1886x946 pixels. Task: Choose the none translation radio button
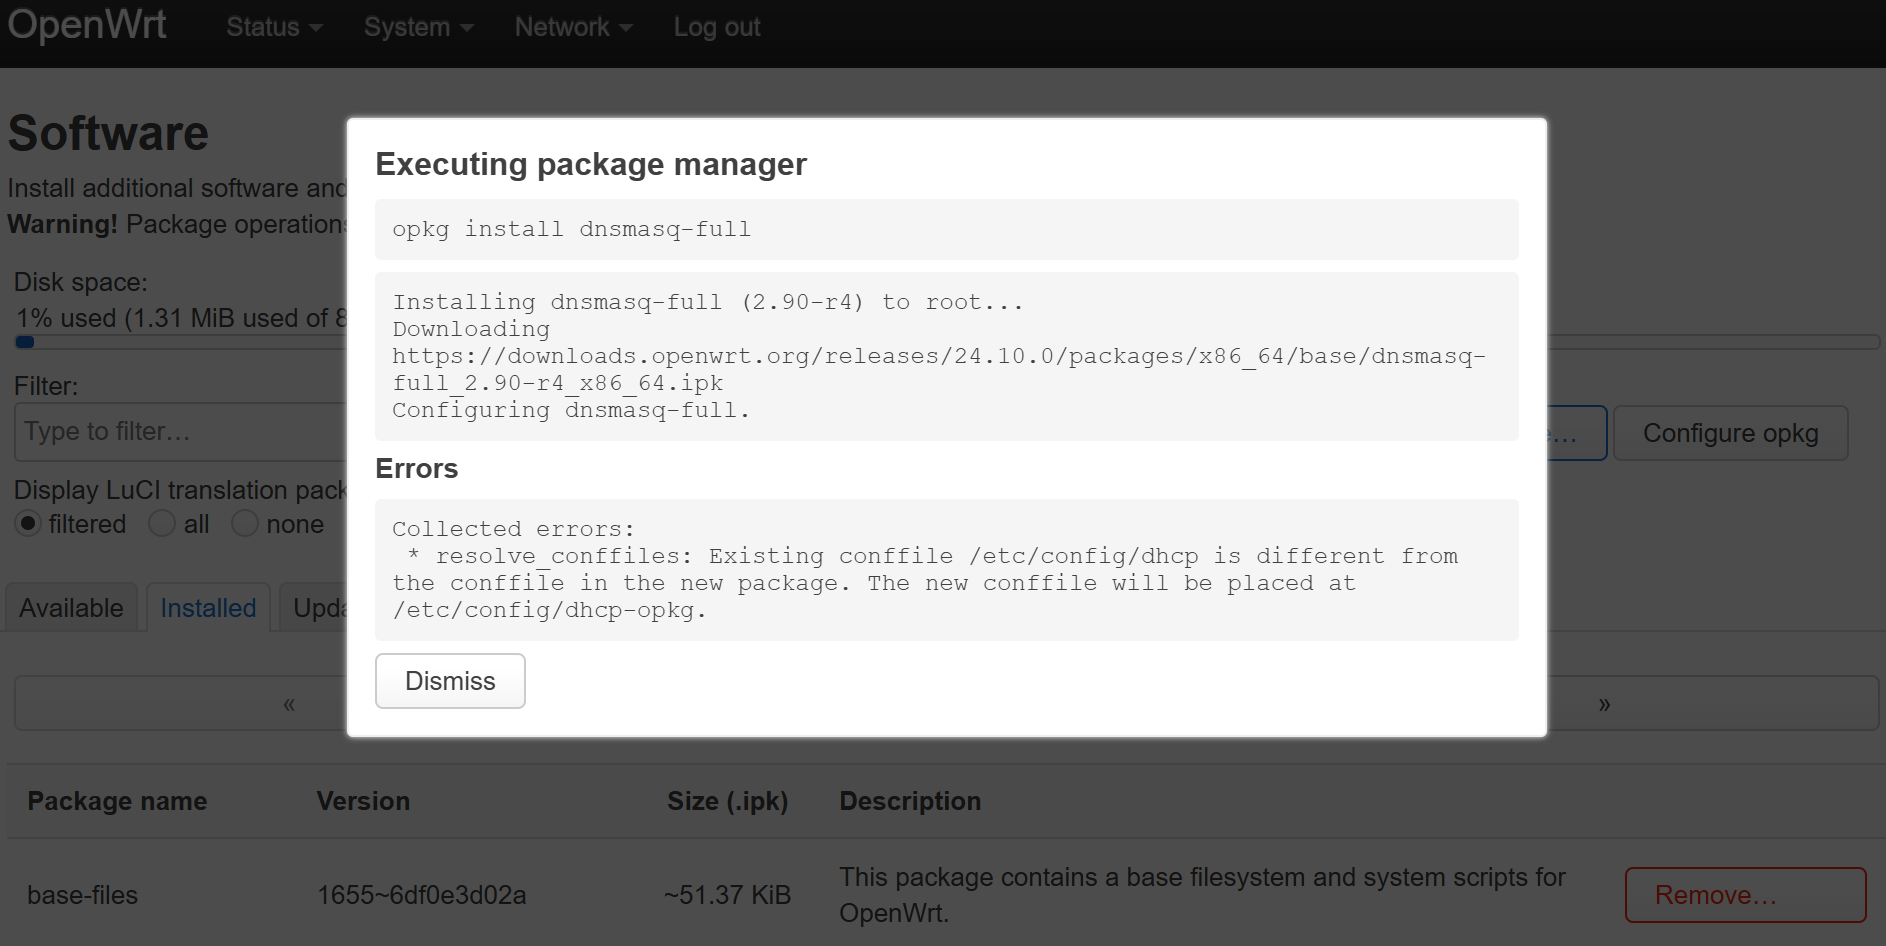tap(245, 524)
